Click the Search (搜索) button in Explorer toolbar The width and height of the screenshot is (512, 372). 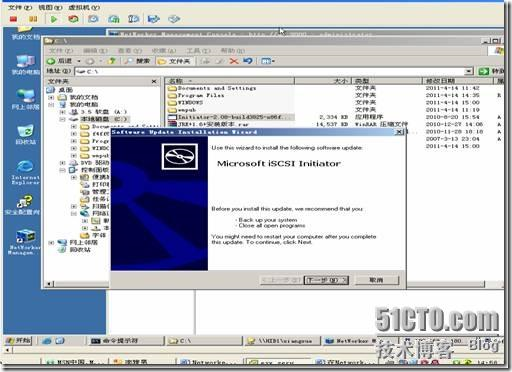click(x=138, y=61)
